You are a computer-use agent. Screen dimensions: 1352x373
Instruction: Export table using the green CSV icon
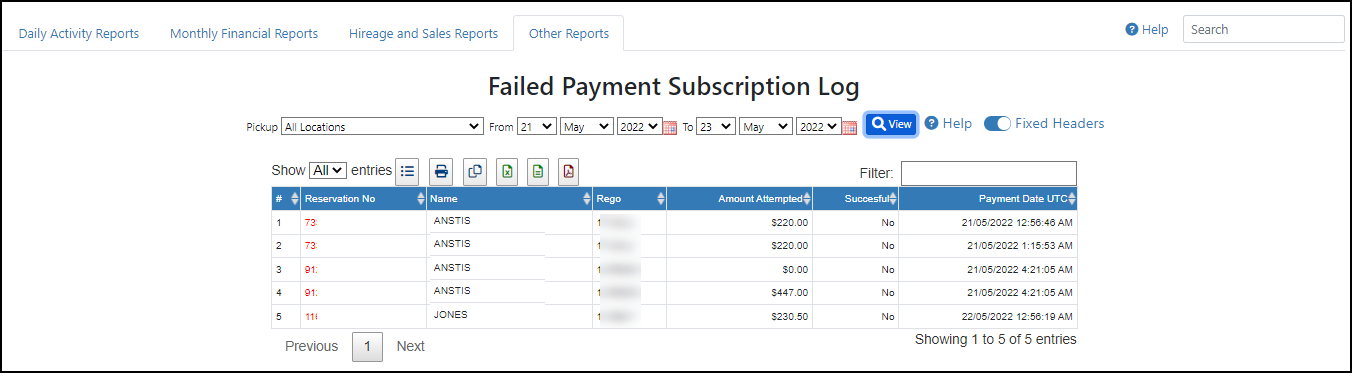[538, 171]
